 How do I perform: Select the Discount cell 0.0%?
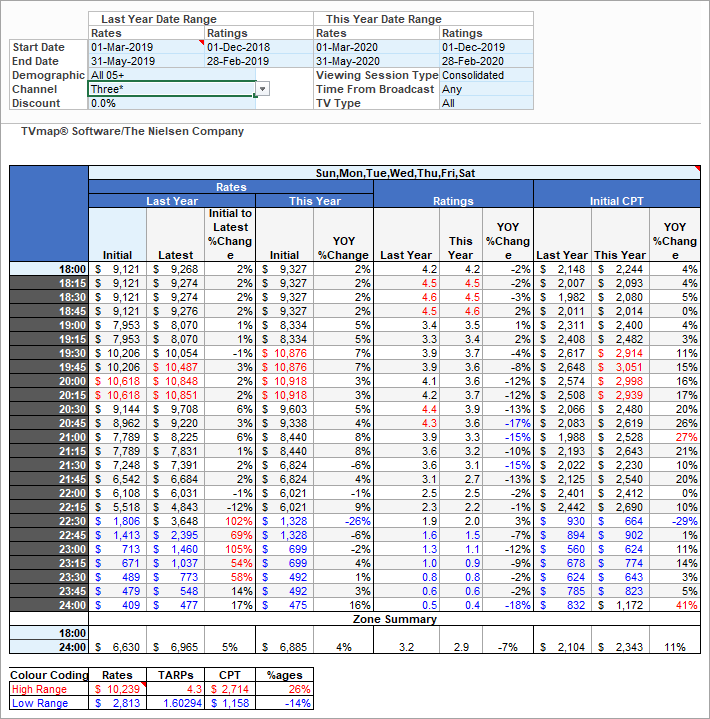tap(172, 103)
